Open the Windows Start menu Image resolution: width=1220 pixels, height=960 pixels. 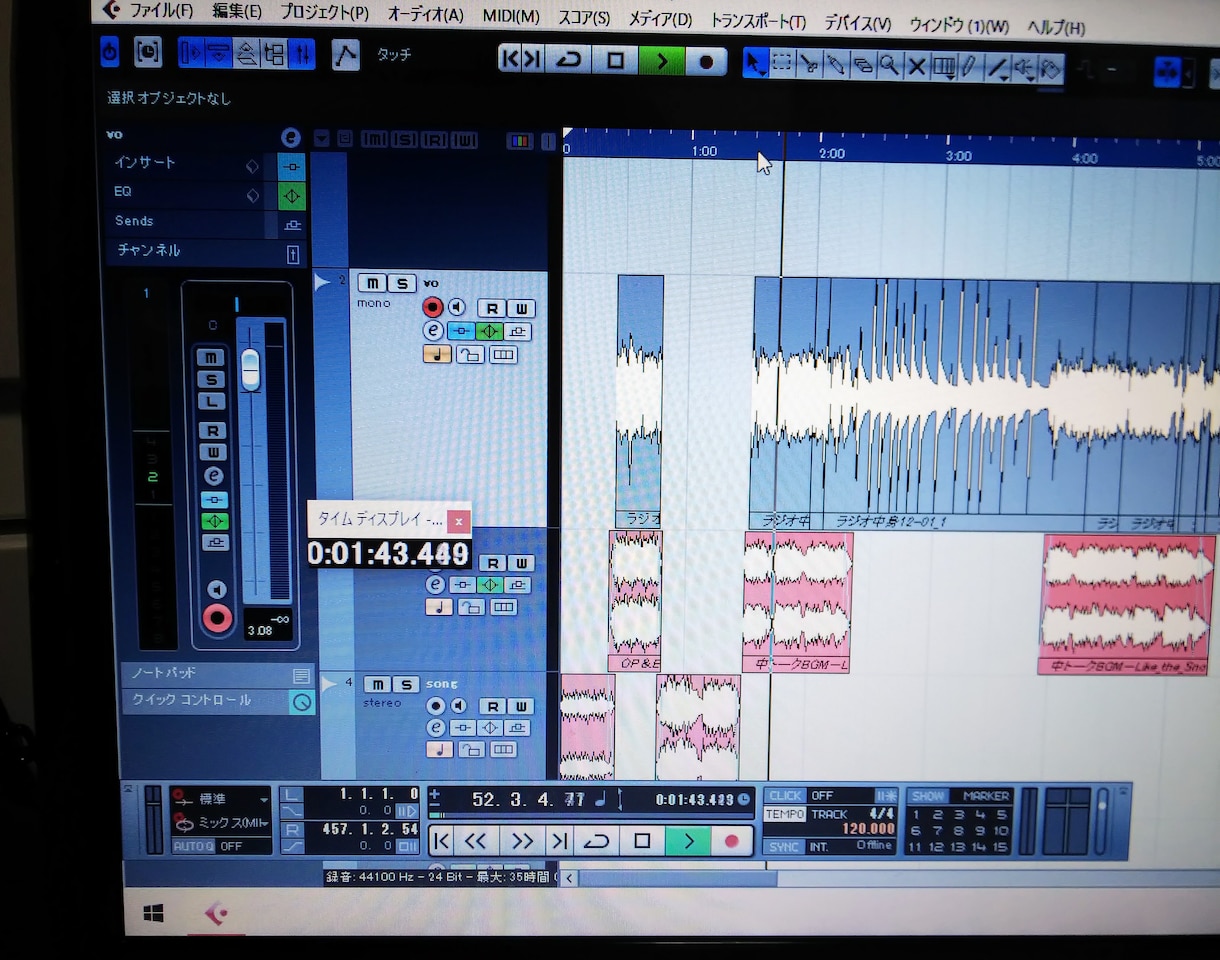click(x=154, y=913)
